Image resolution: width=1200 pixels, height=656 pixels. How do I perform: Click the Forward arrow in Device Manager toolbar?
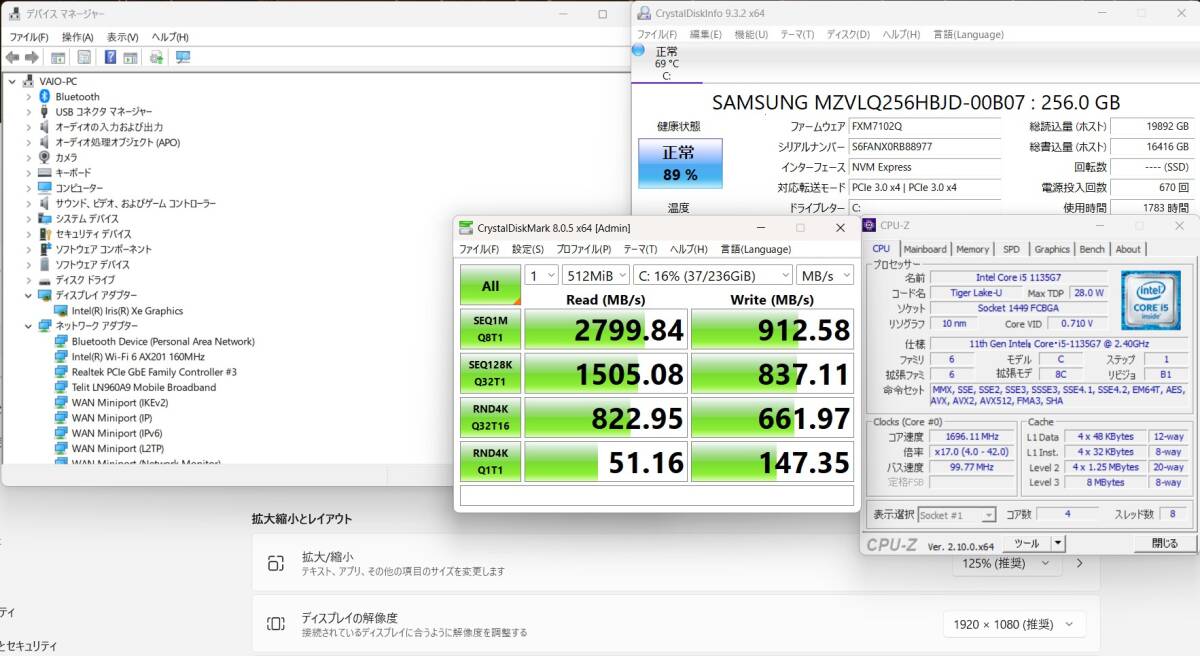pyautogui.click(x=32, y=57)
